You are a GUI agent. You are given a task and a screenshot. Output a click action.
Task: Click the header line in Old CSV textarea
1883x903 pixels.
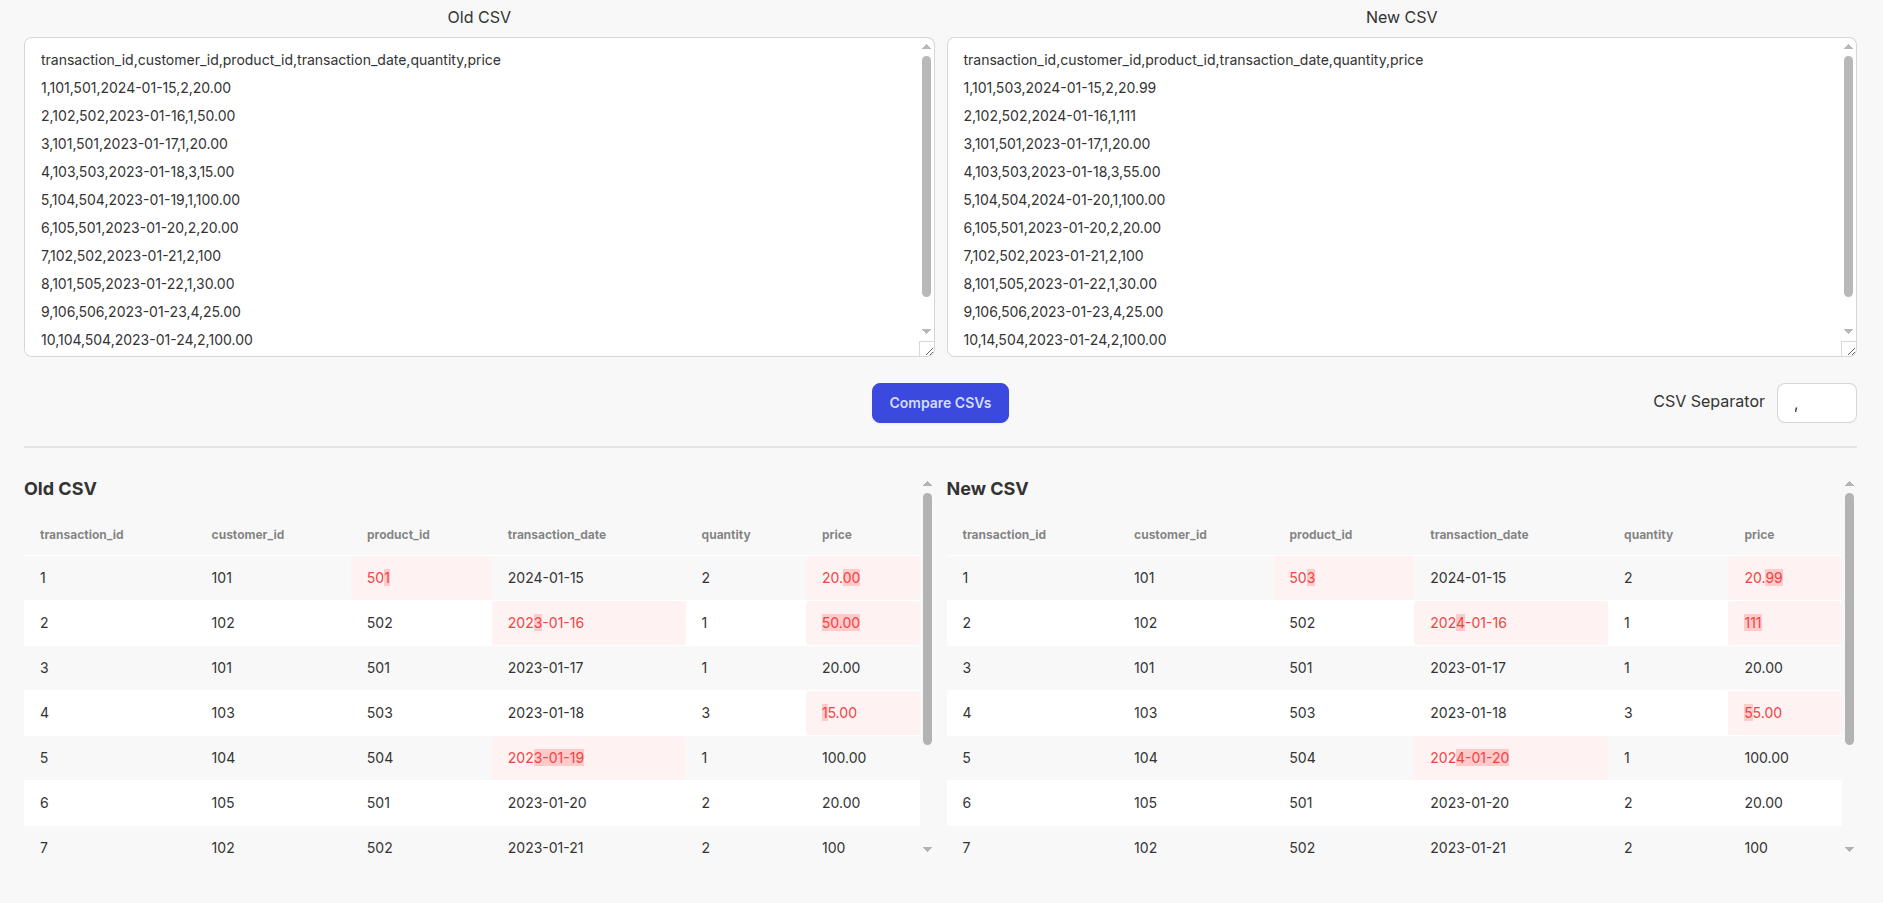271,60
